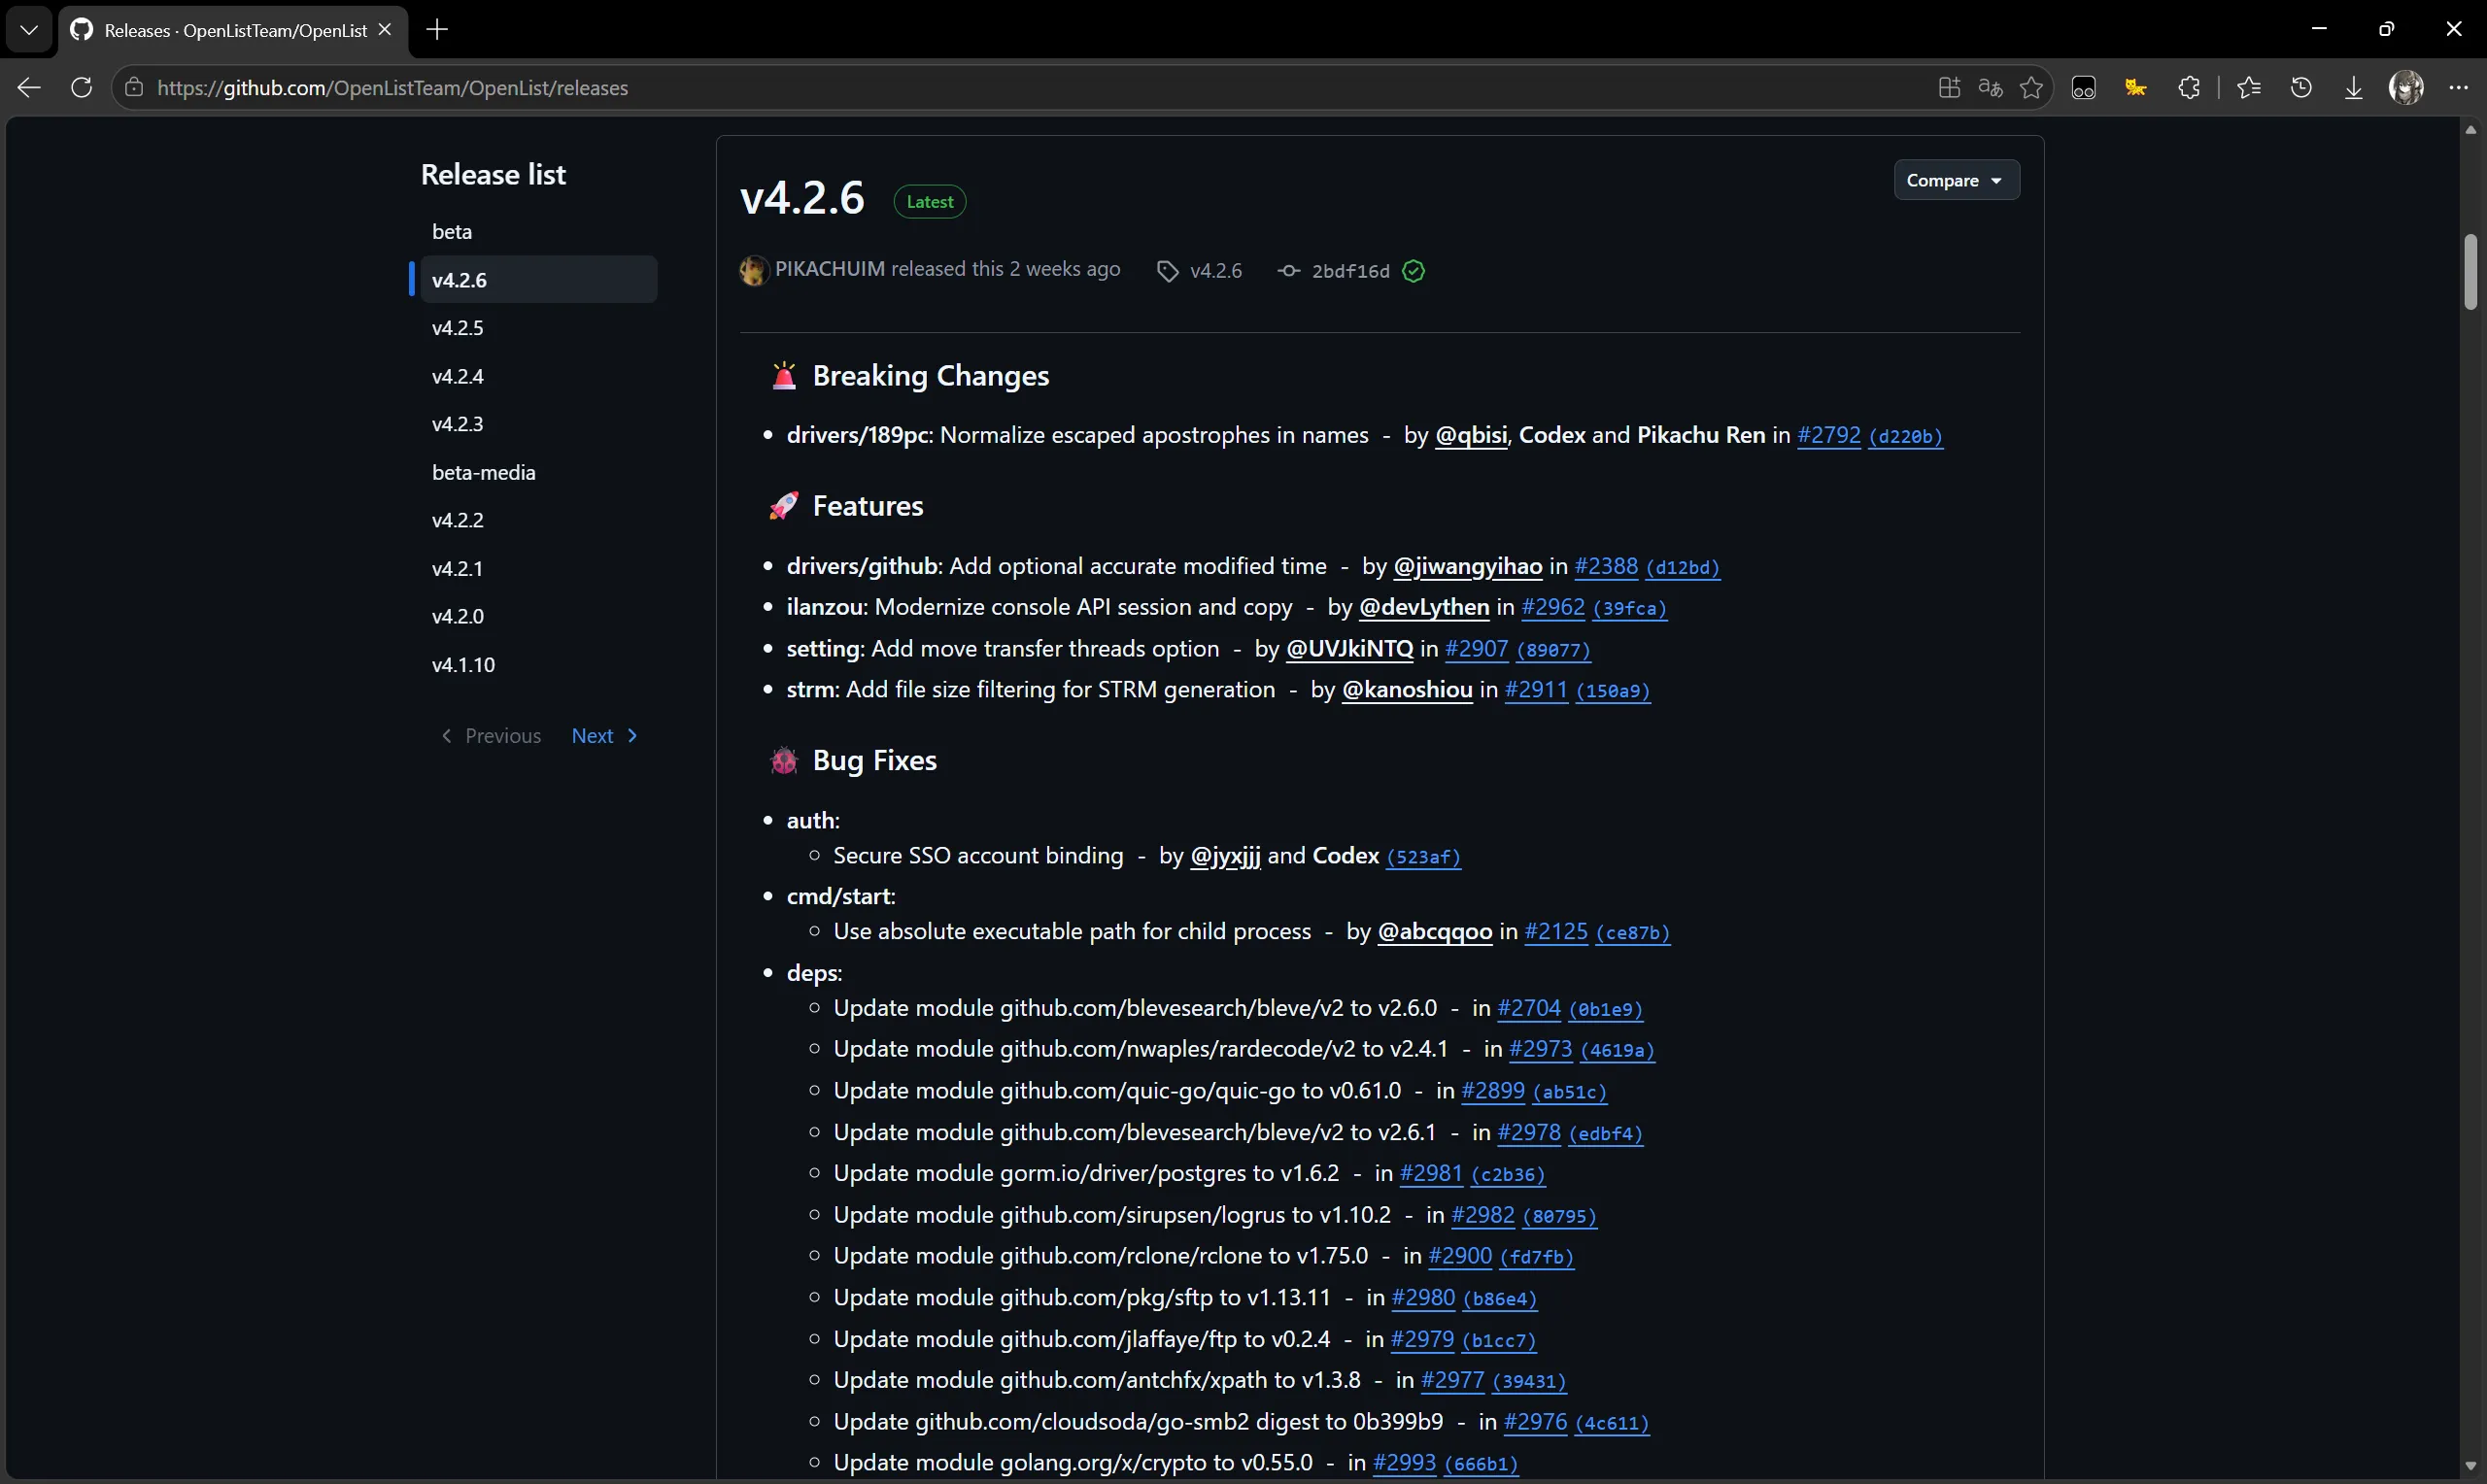The height and width of the screenshot is (1484, 2487).
Task: Open PIKACHUIM user profile link
Action: (x=829, y=269)
